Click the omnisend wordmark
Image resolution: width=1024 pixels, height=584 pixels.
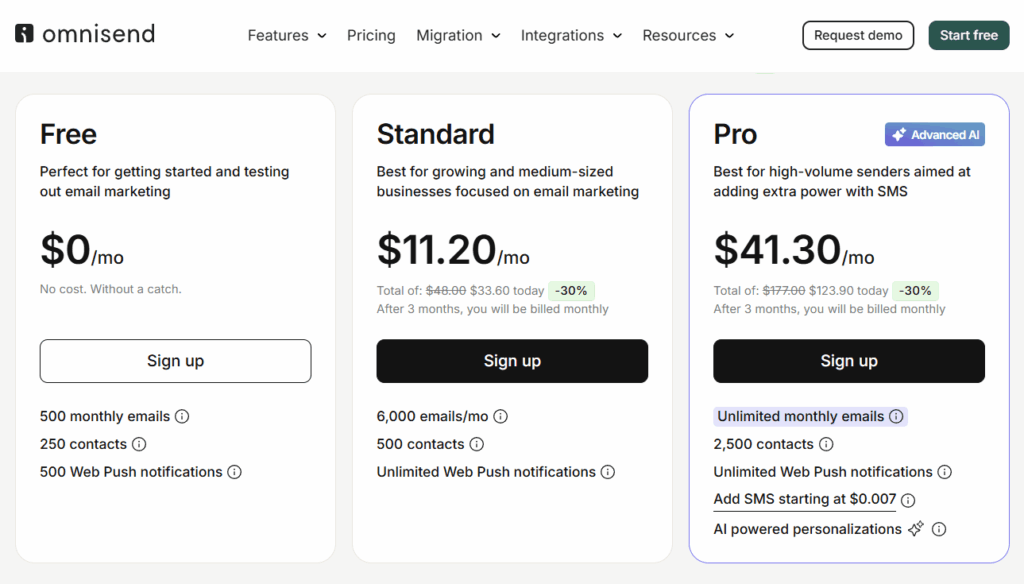(x=99, y=34)
